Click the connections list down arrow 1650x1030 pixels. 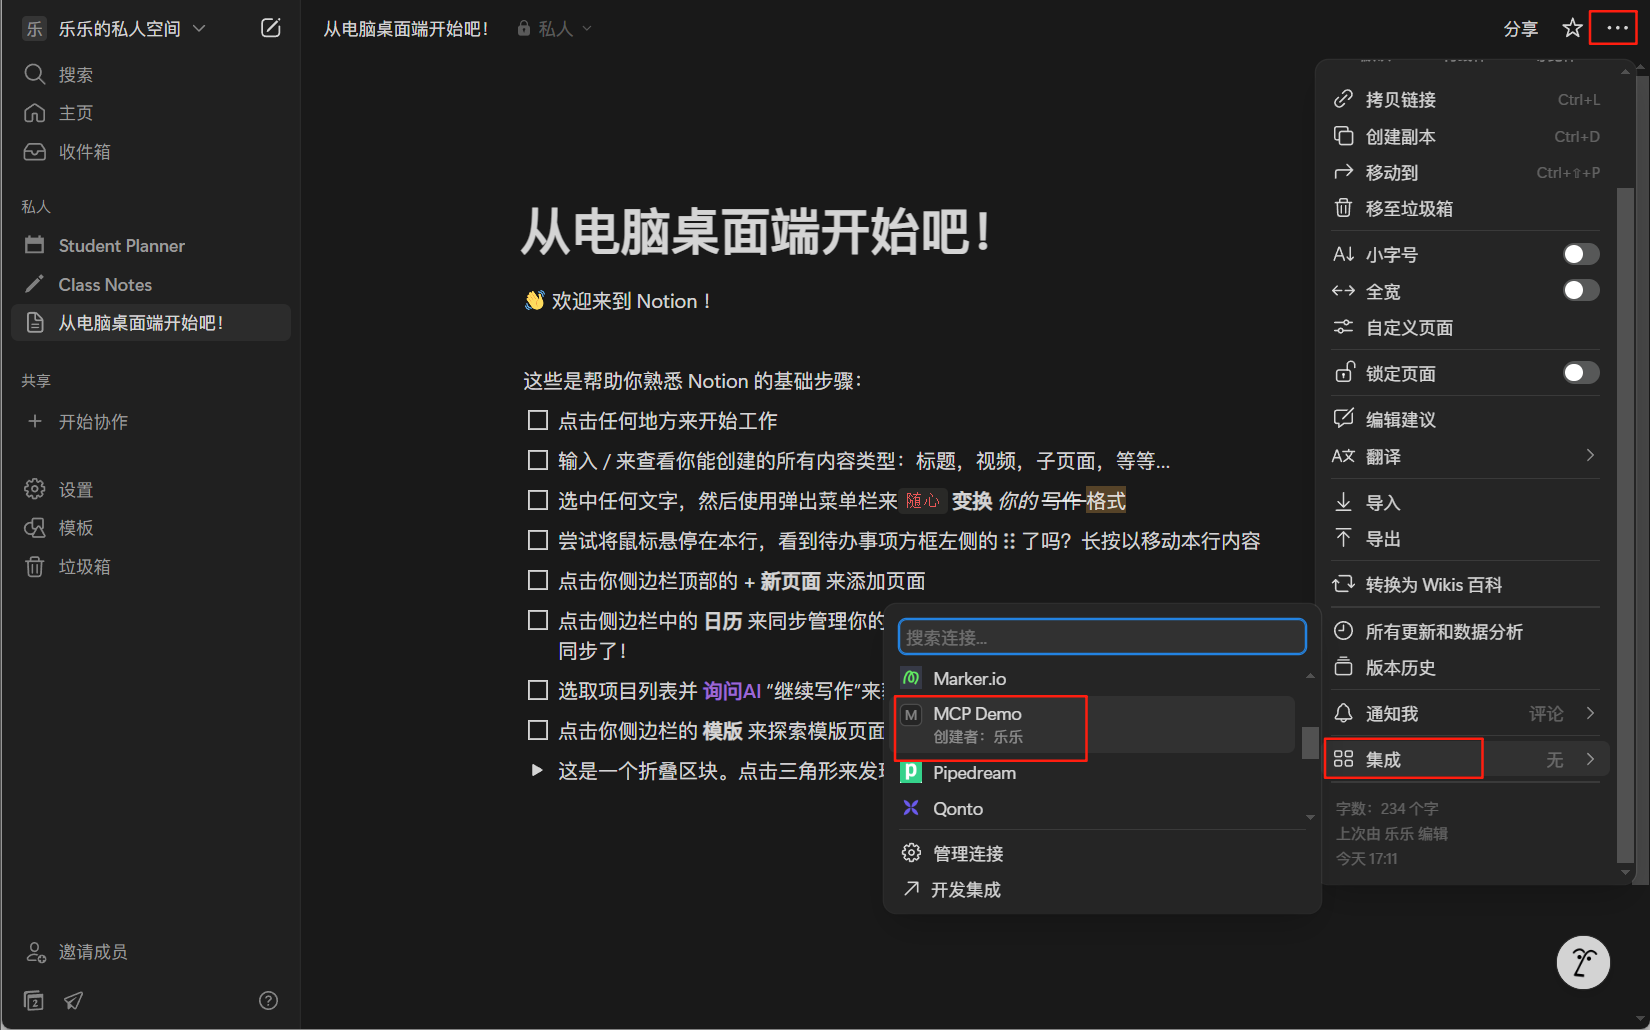click(1310, 817)
